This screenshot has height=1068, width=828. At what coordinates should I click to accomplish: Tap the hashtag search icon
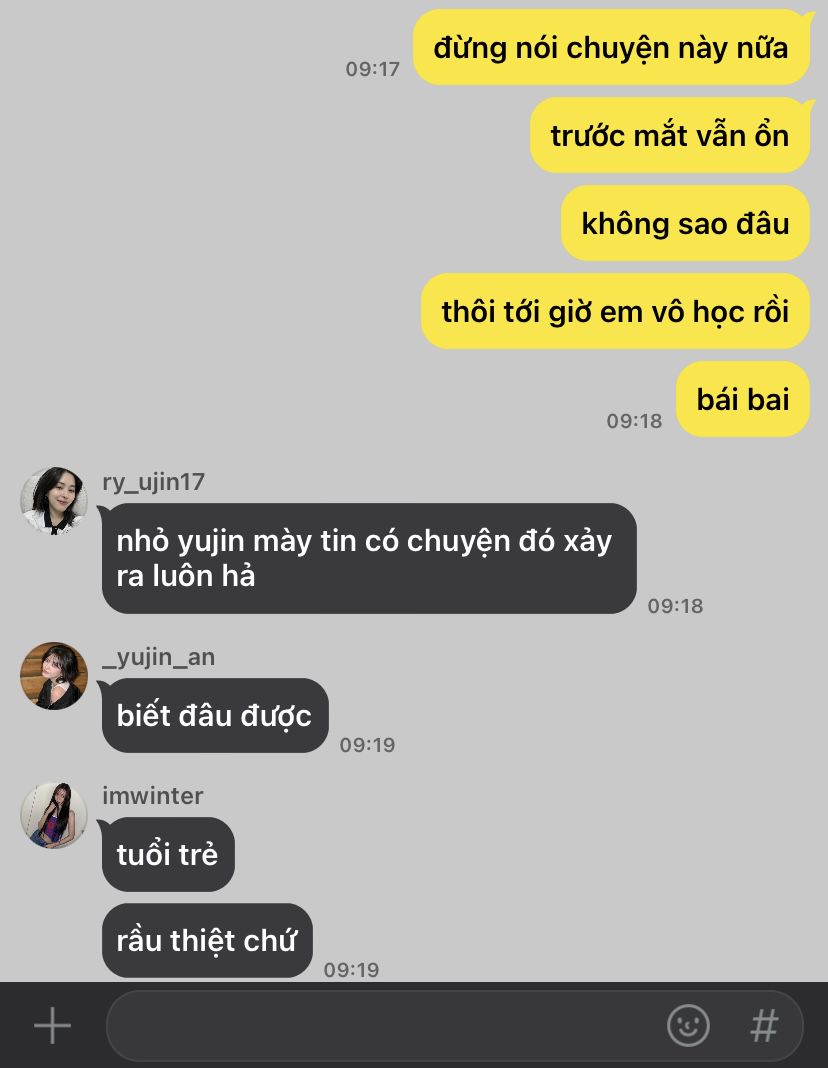point(764,1025)
